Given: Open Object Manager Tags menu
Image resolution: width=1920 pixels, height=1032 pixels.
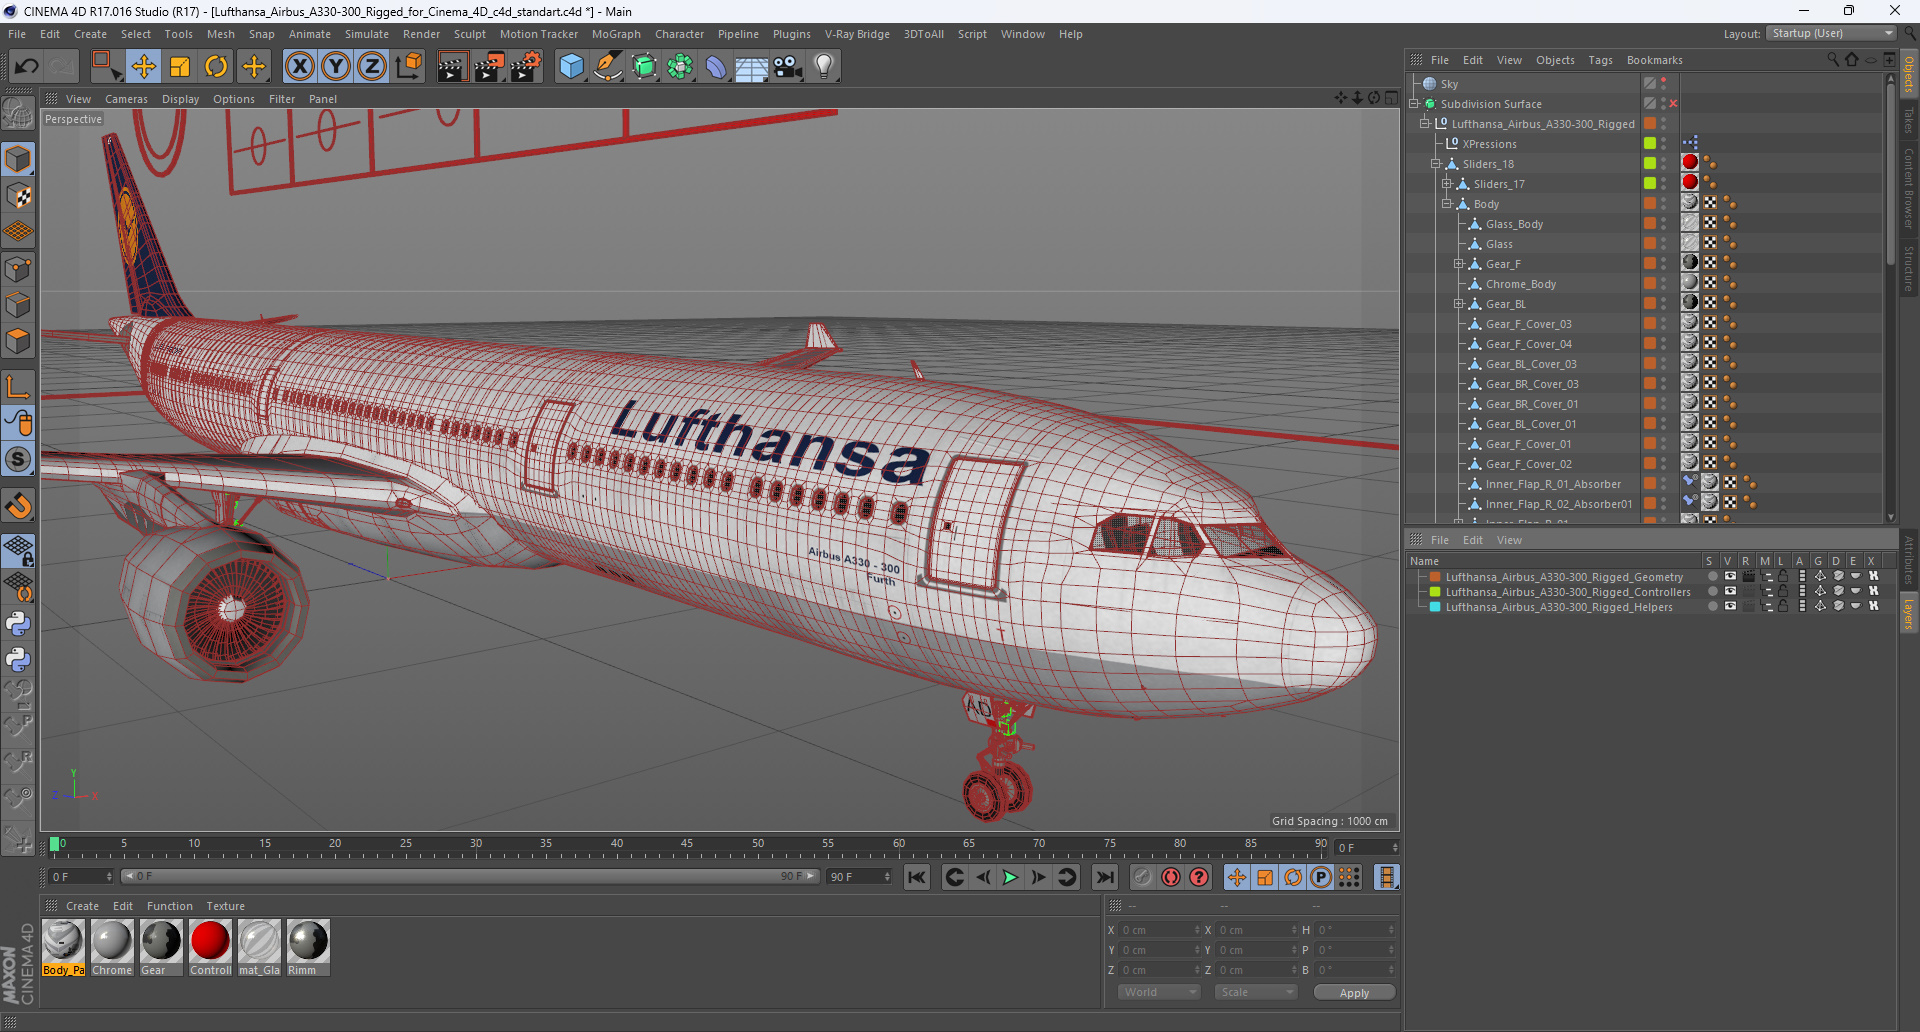Looking at the screenshot, I should (x=1600, y=60).
